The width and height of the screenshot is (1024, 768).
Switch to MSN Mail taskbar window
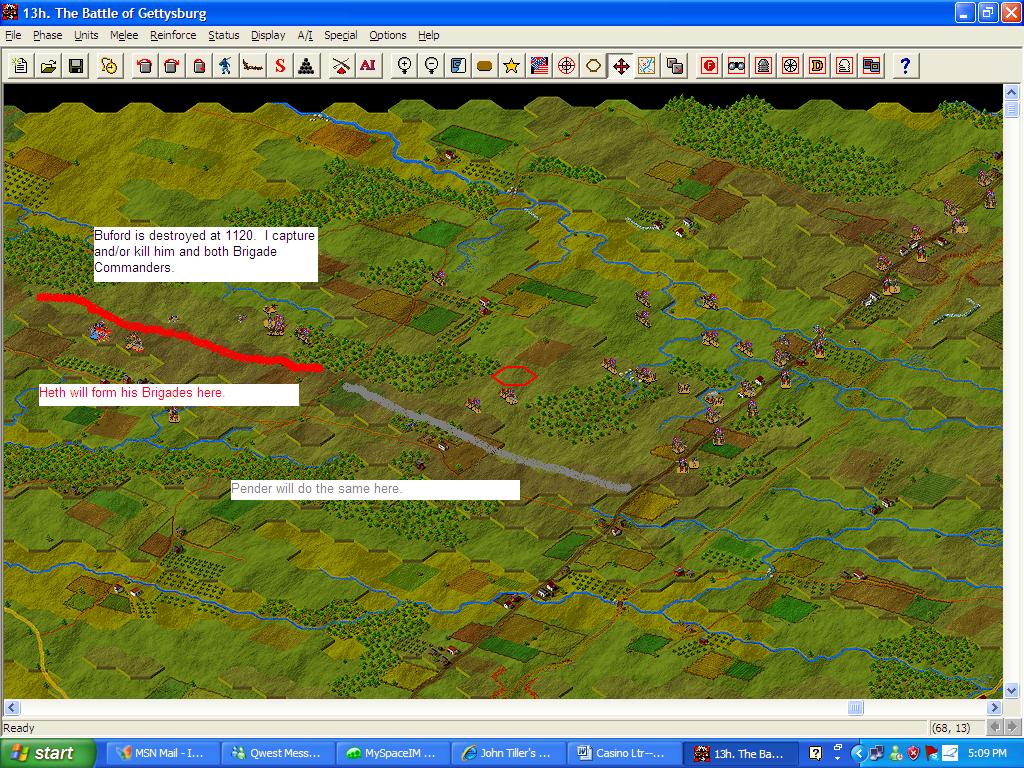163,753
